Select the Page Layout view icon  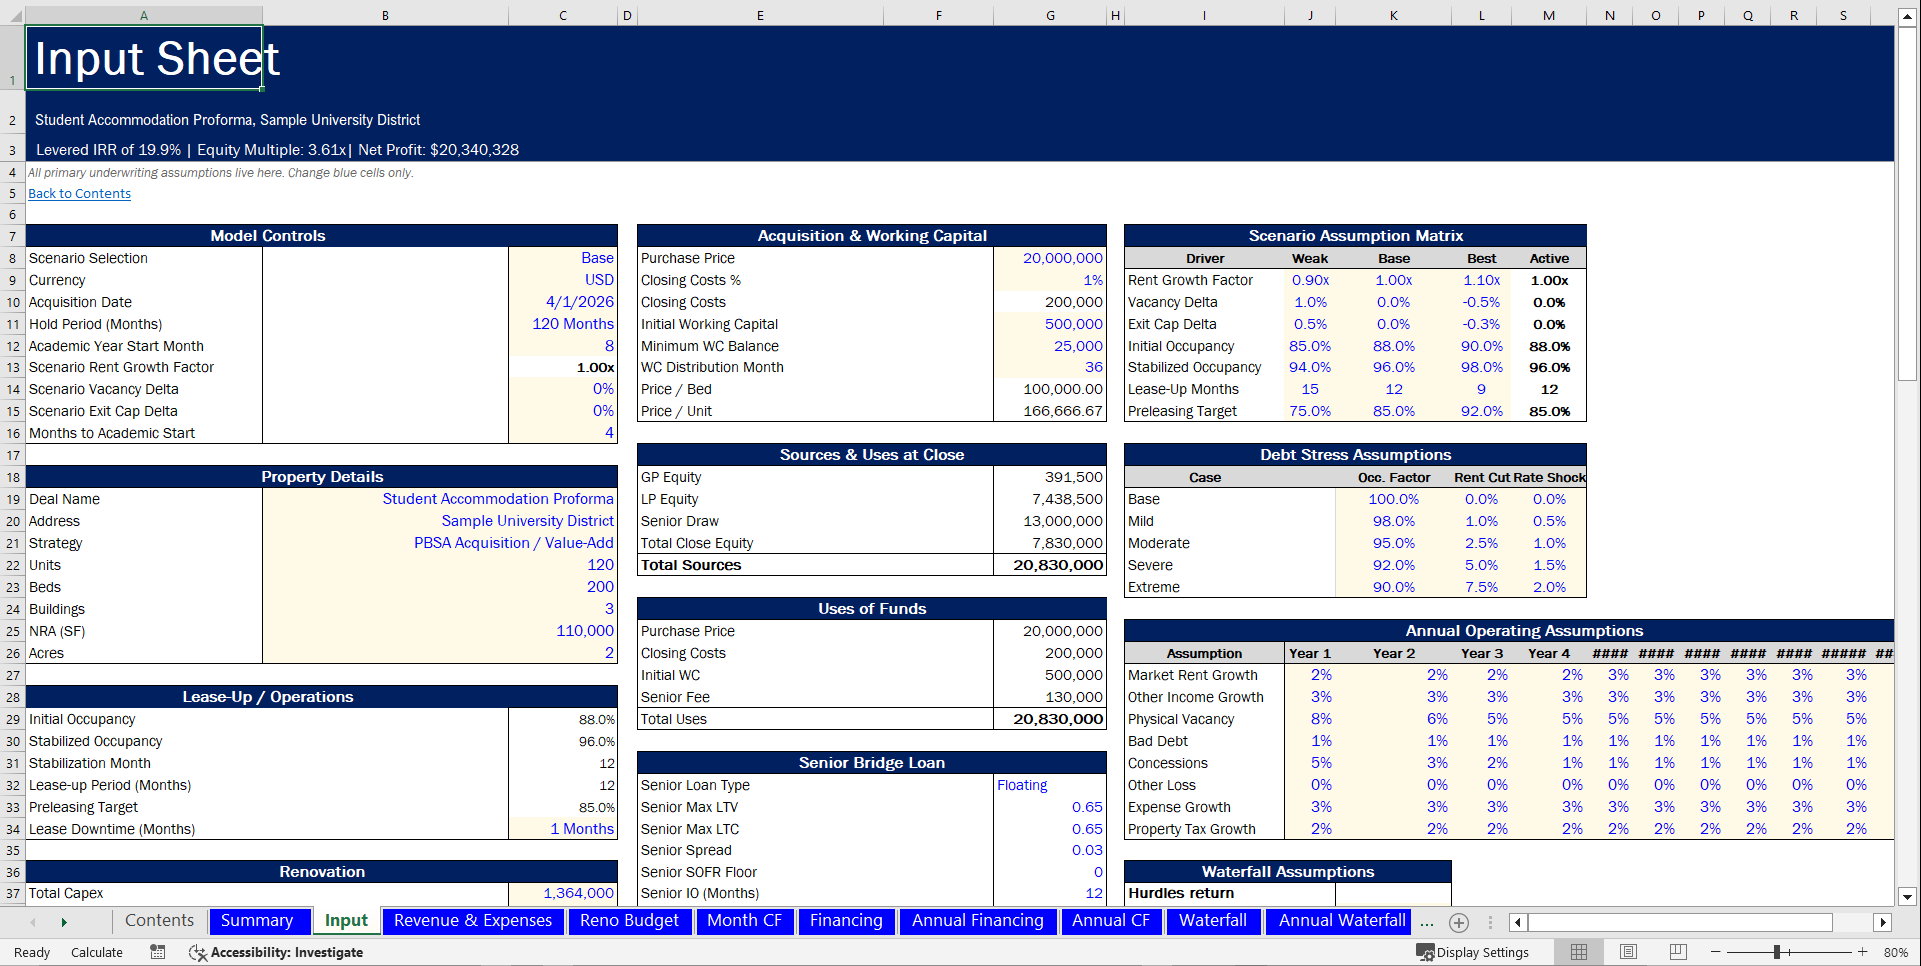coord(1628,951)
